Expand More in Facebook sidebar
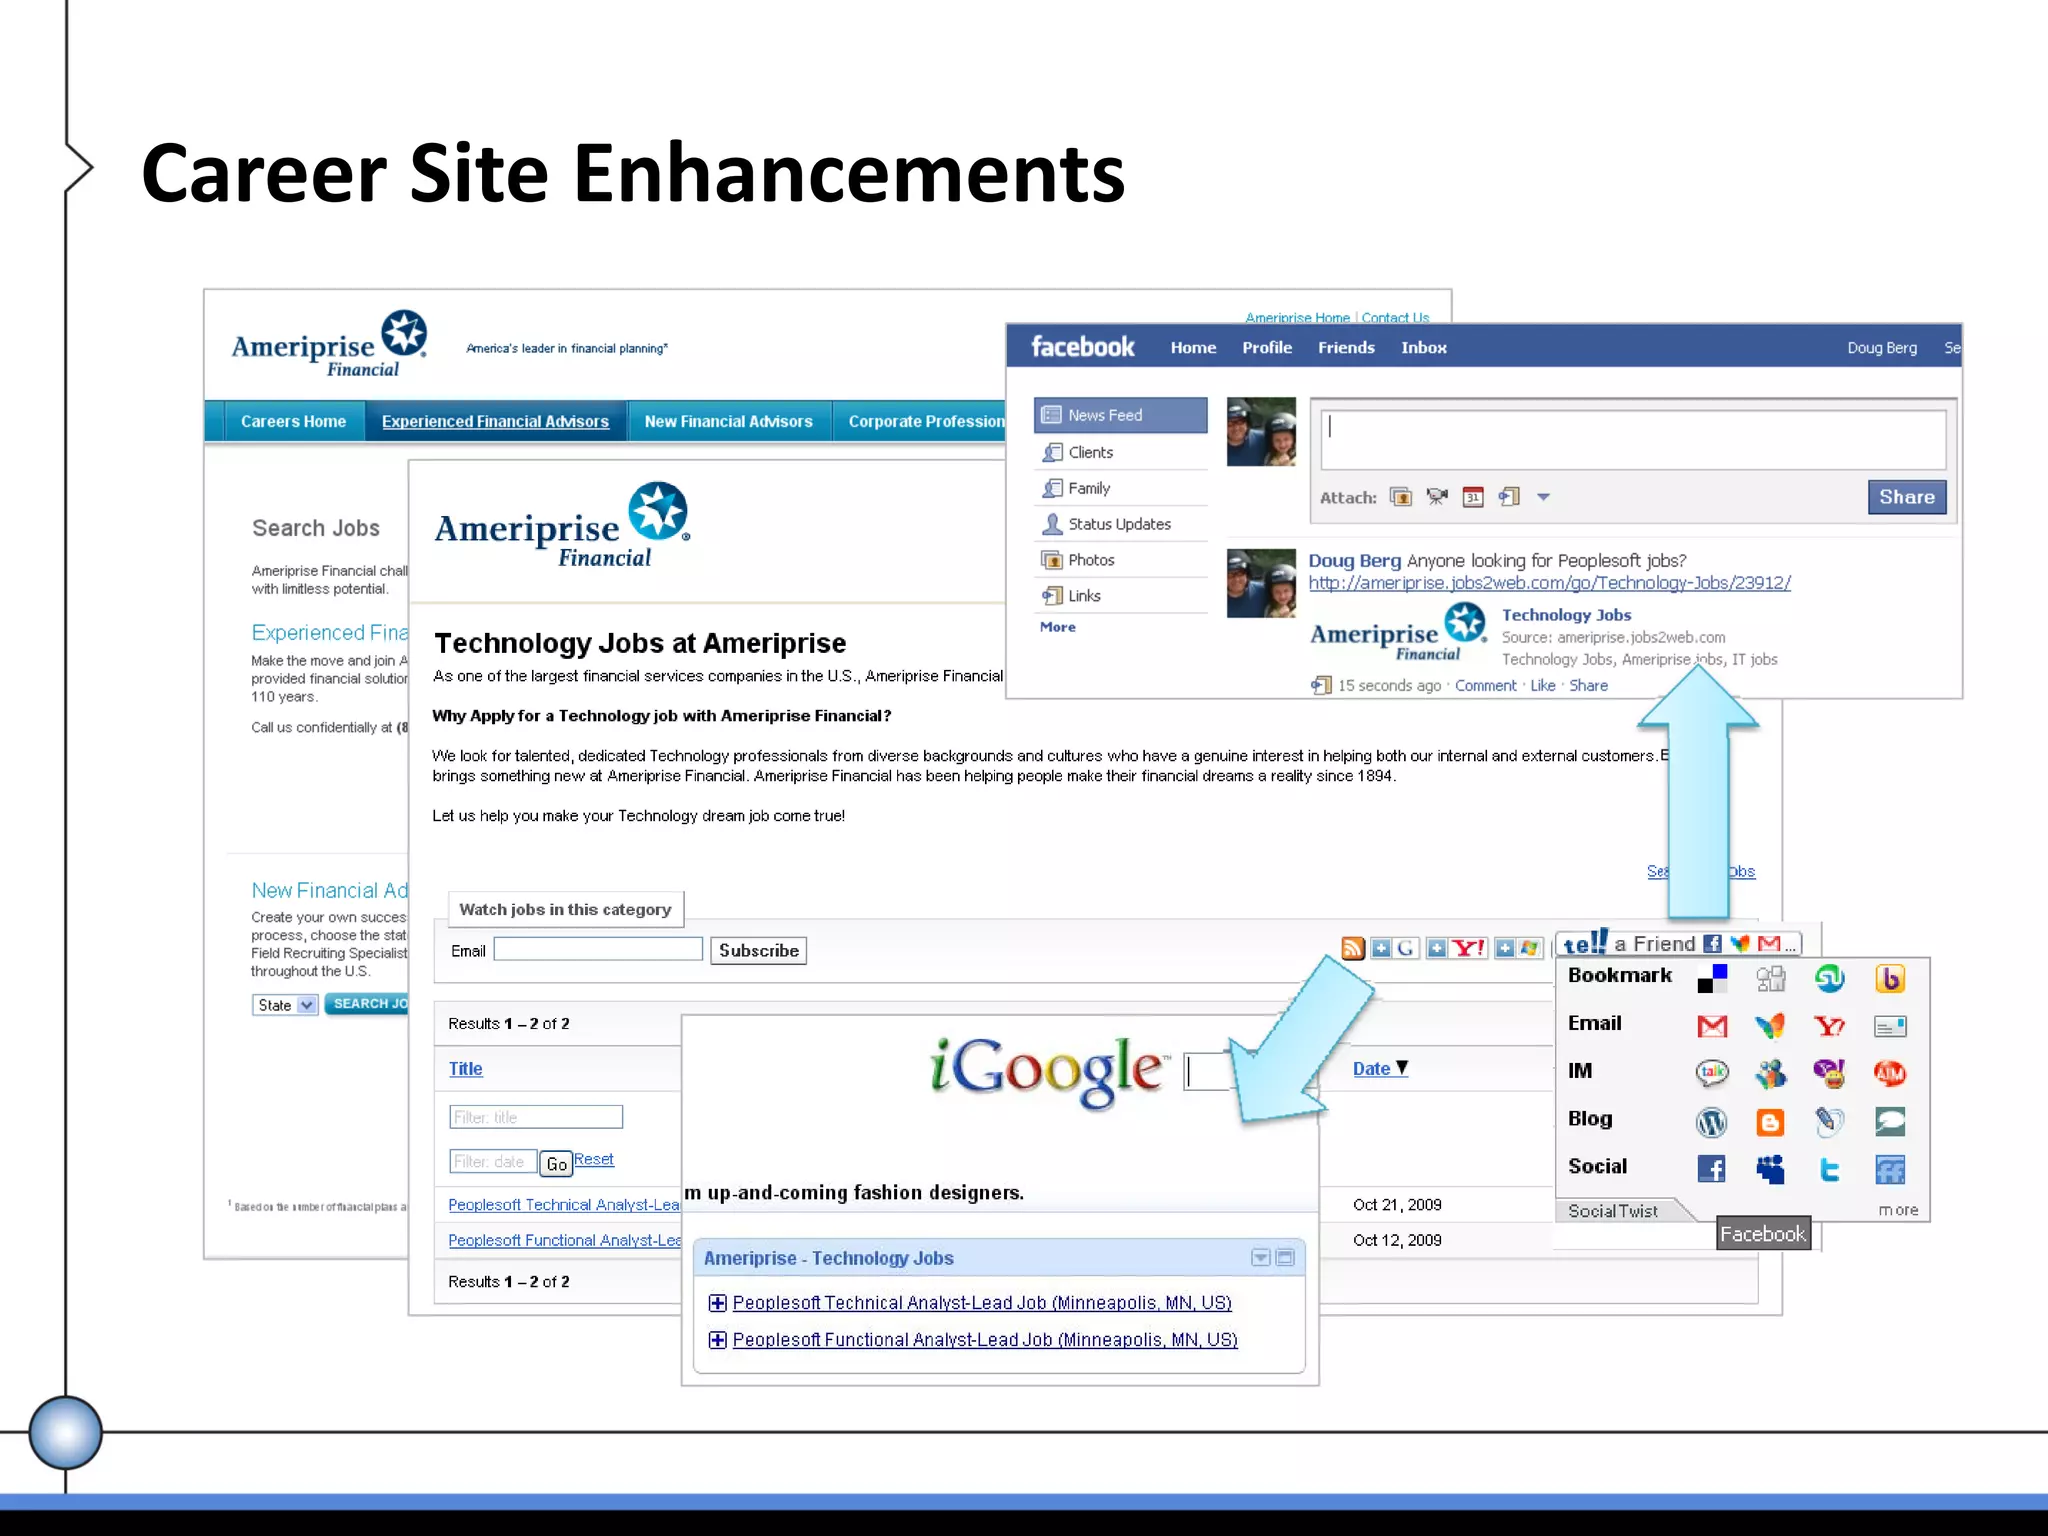The height and width of the screenshot is (1536, 2048). click(x=1058, y=627)
